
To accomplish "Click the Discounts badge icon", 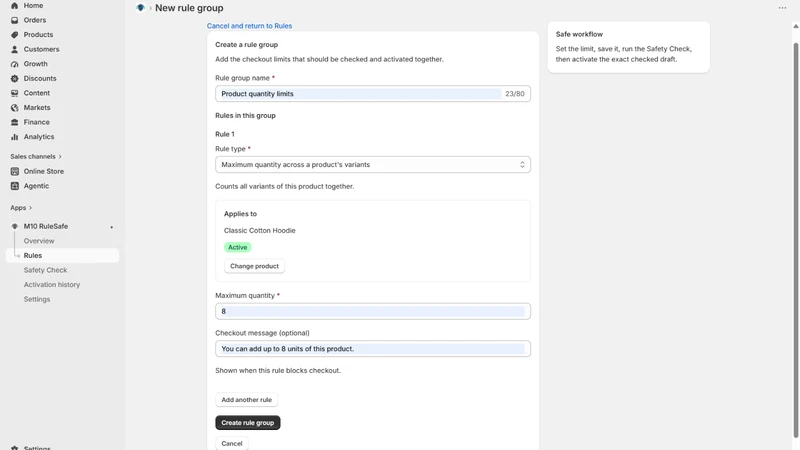I will 14,79.
